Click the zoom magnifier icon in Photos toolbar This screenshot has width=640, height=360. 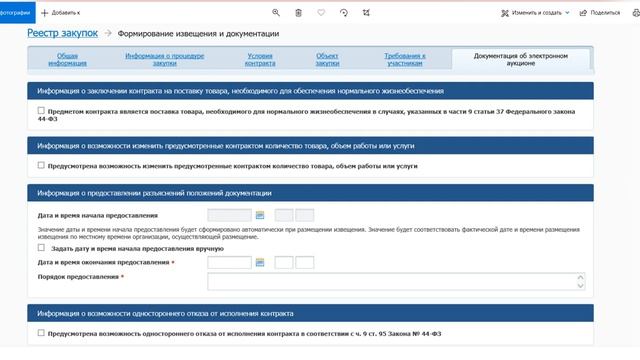click(276, 13)
